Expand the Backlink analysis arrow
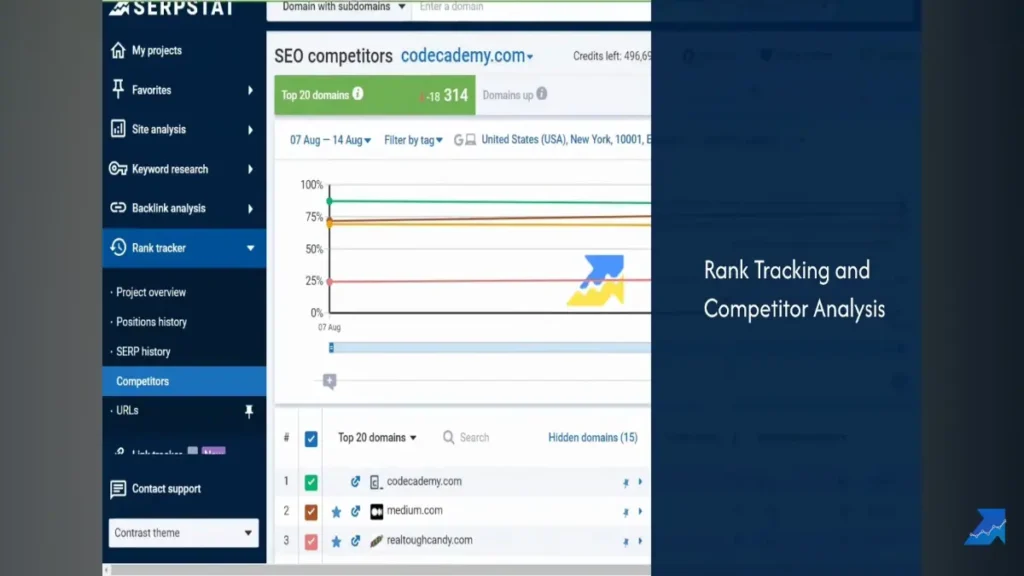The image size is (1024, 576). [250, 209]
